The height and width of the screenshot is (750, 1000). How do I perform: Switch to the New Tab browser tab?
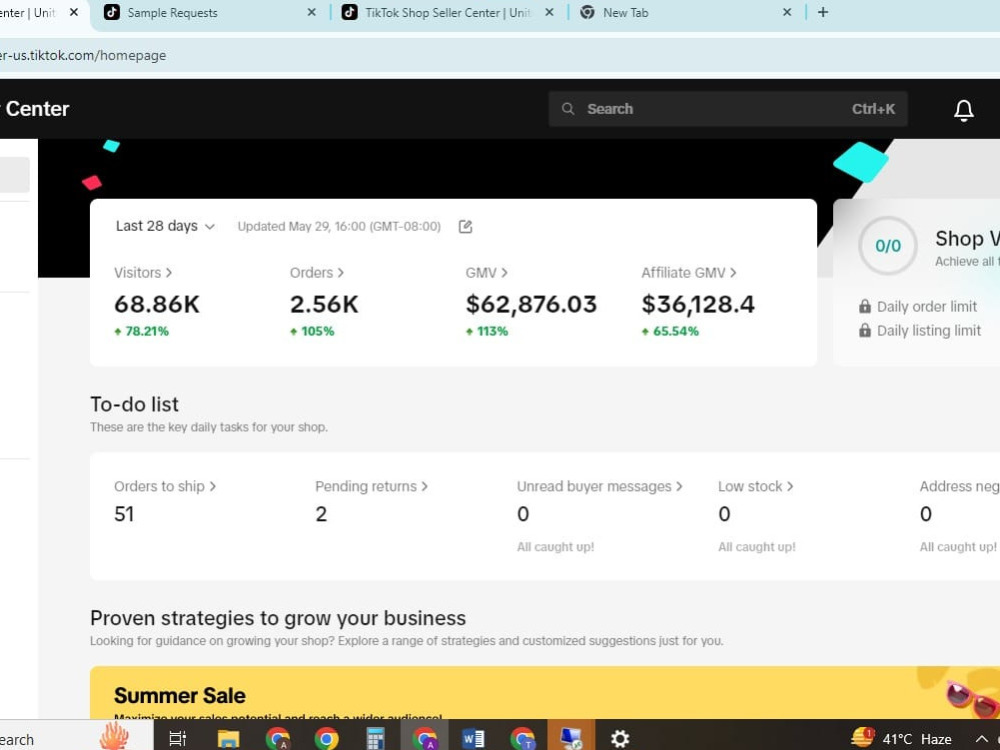[686, 13]
